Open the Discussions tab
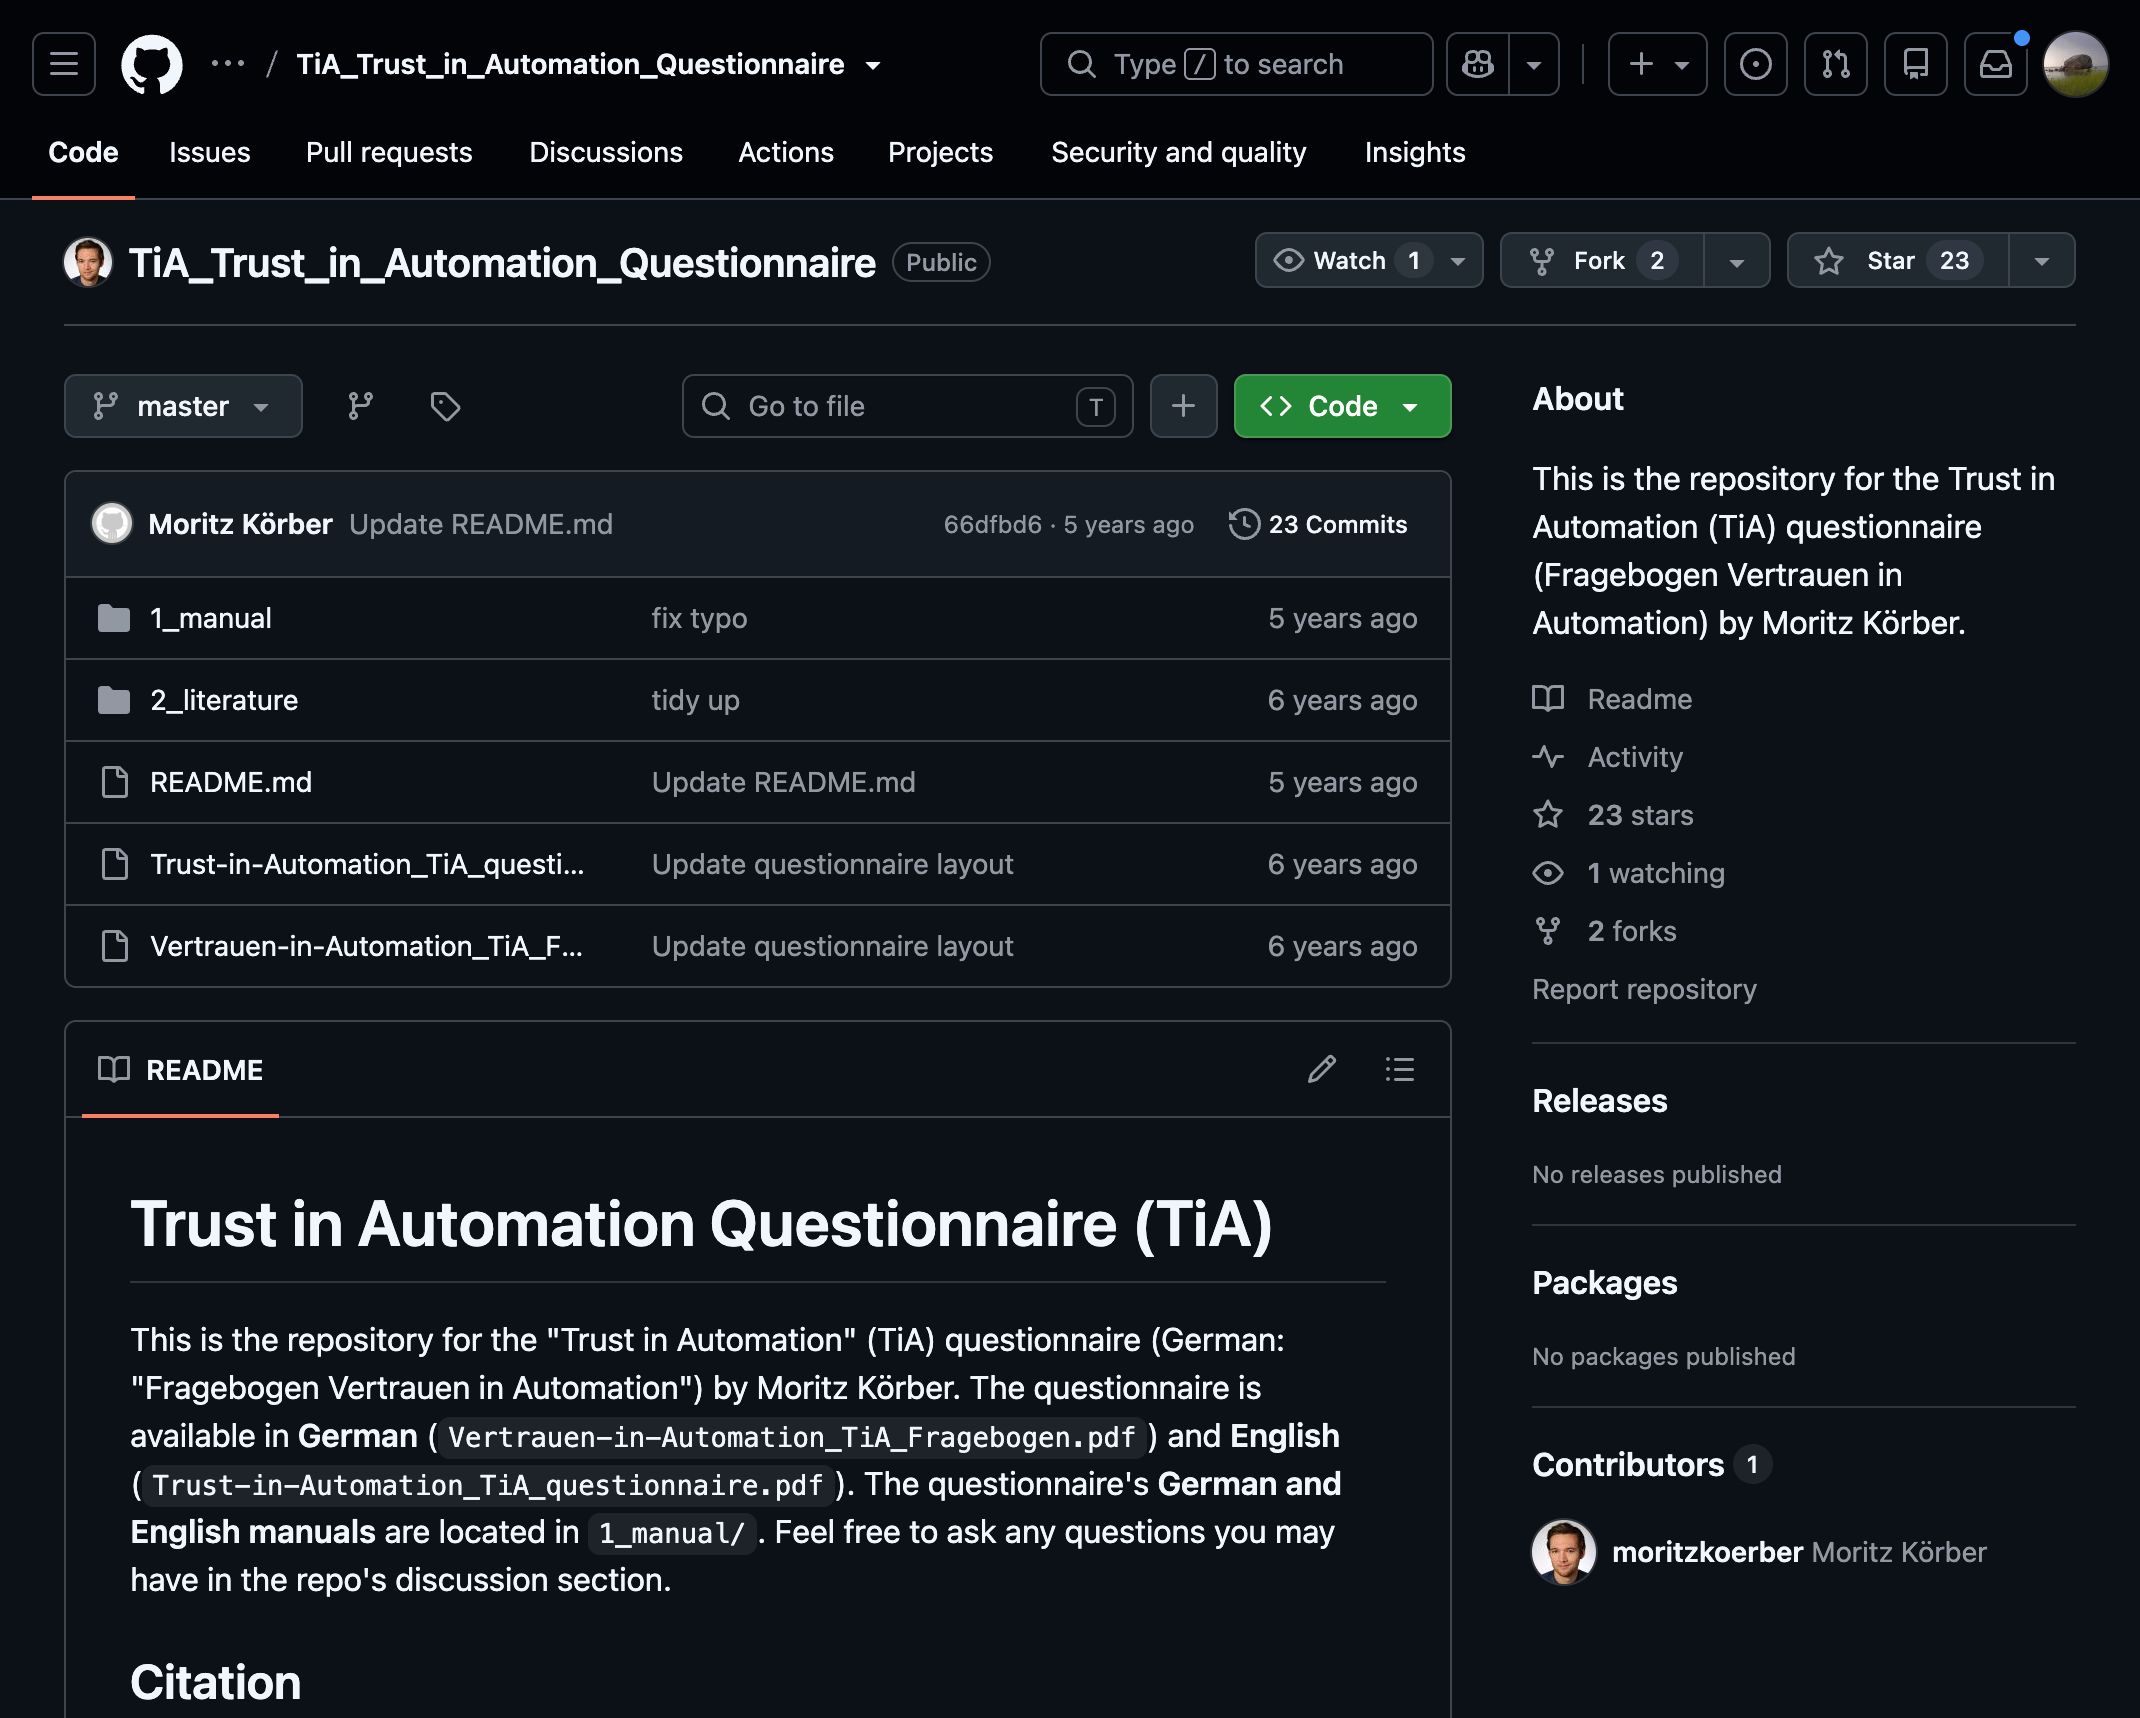This screenshot has width=2140, height=1718. (x=606, y=152)
